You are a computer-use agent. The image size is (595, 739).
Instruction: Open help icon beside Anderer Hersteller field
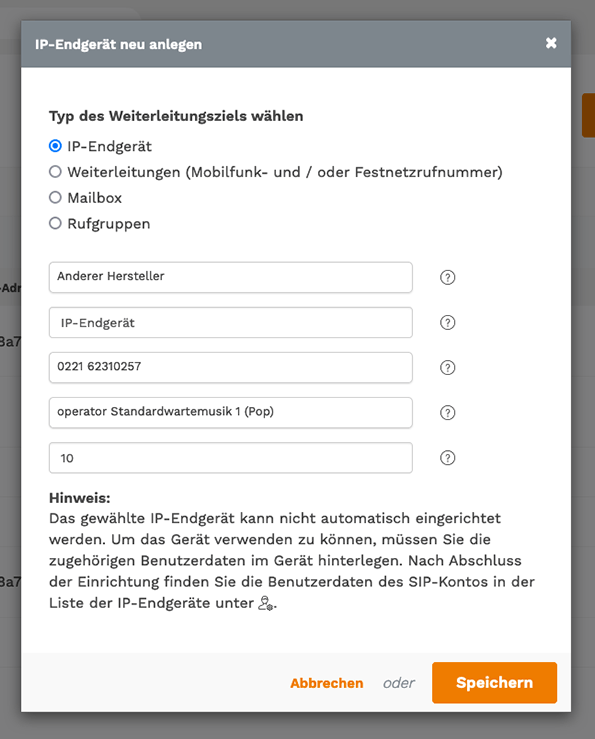[447, 278]
